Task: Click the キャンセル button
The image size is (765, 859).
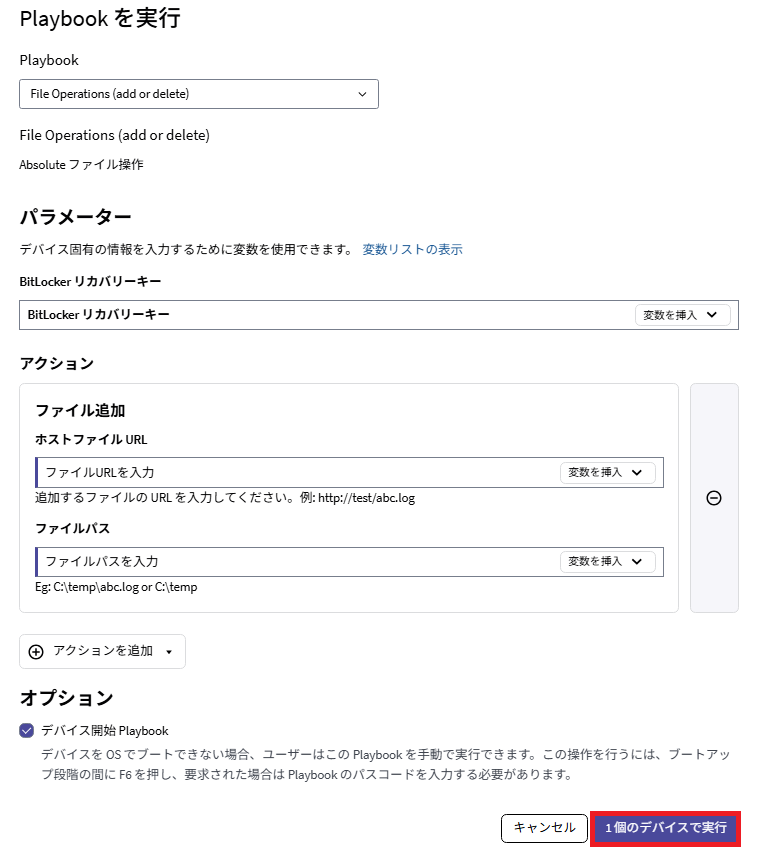Action: (x=544, y=828)
